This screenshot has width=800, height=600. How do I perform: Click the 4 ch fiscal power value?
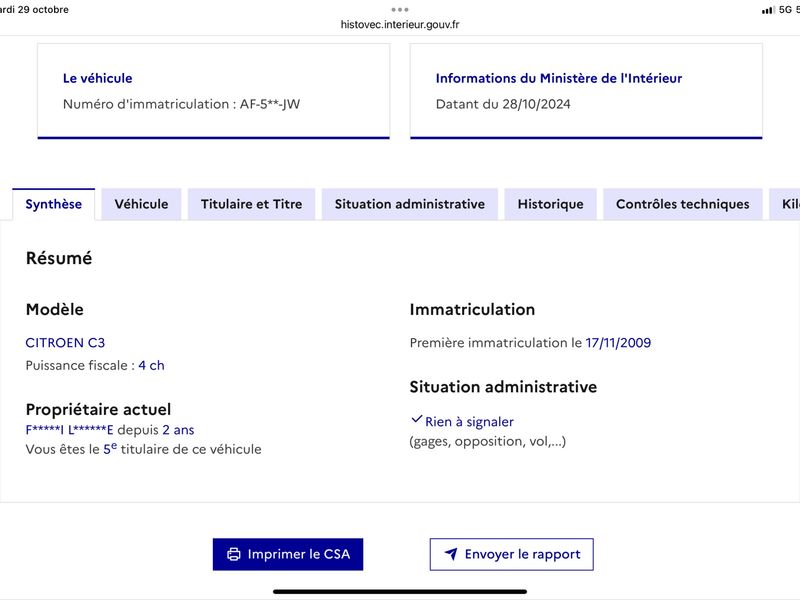click(152, 365)
